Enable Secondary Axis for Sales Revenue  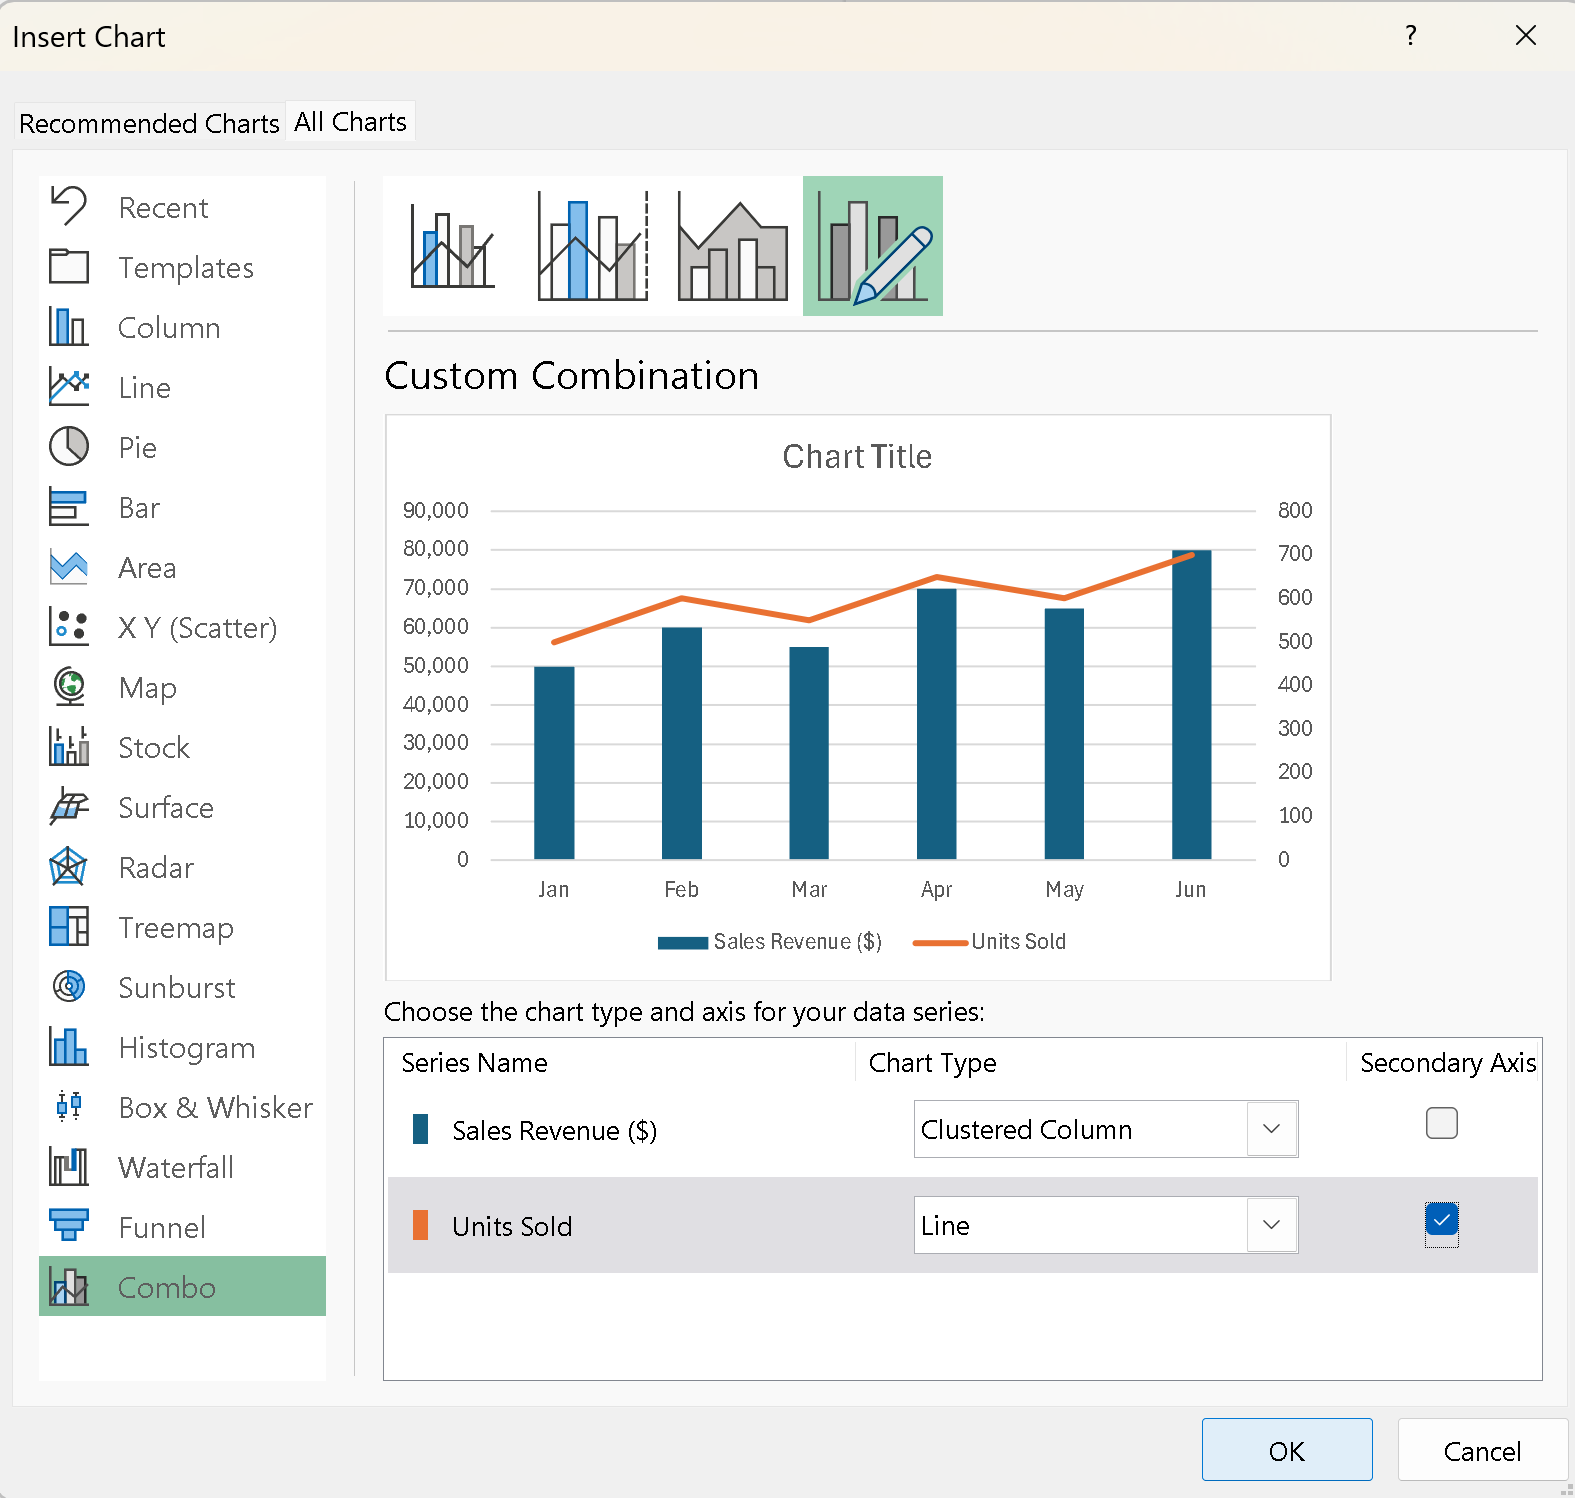click(1441, 1124)
